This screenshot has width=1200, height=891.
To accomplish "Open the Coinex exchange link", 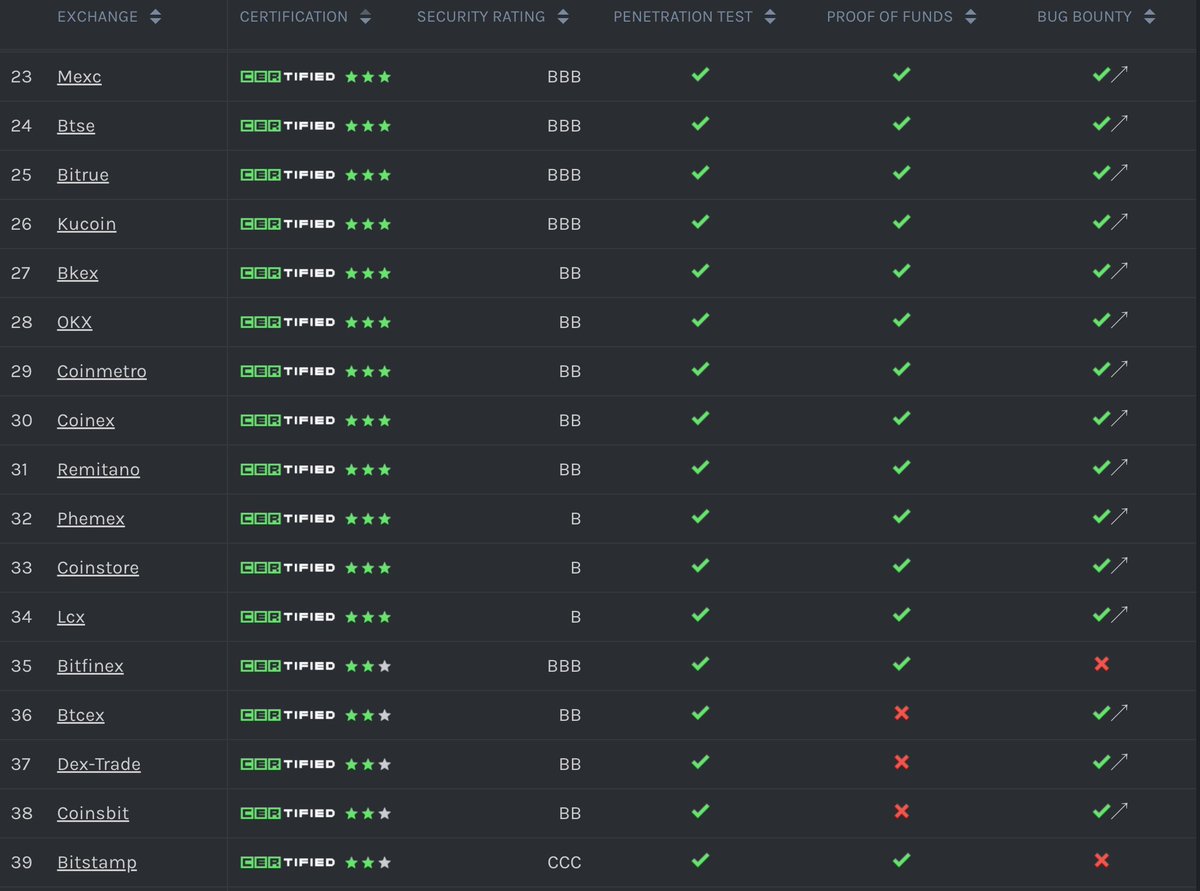I will (x=86, y=420).
